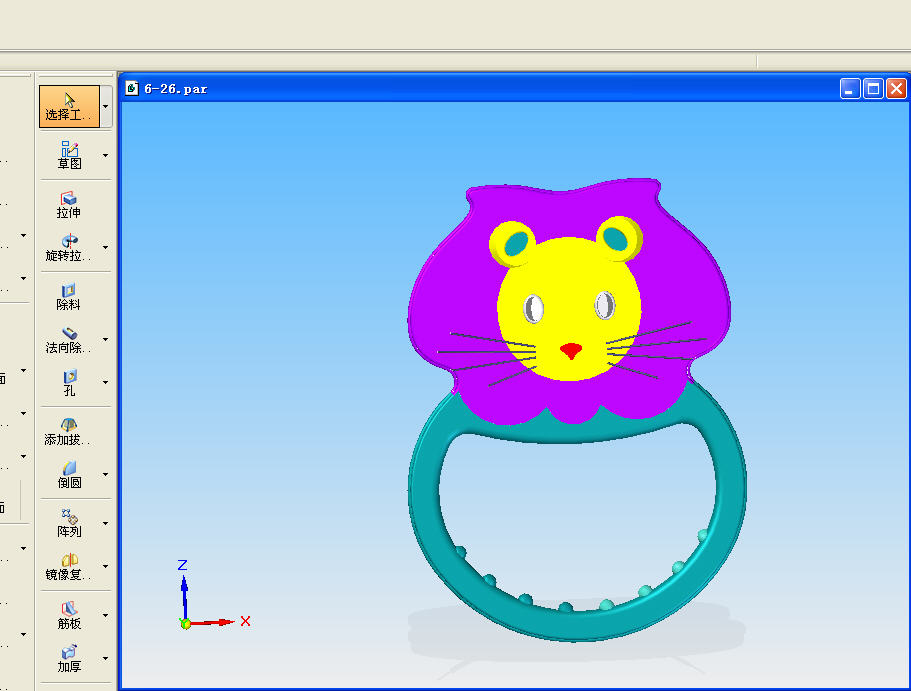The height and width of the screenshot is (691, 911).
Task: Select the 倒圆 (Round) tool
Action: (x=69, y=475)
